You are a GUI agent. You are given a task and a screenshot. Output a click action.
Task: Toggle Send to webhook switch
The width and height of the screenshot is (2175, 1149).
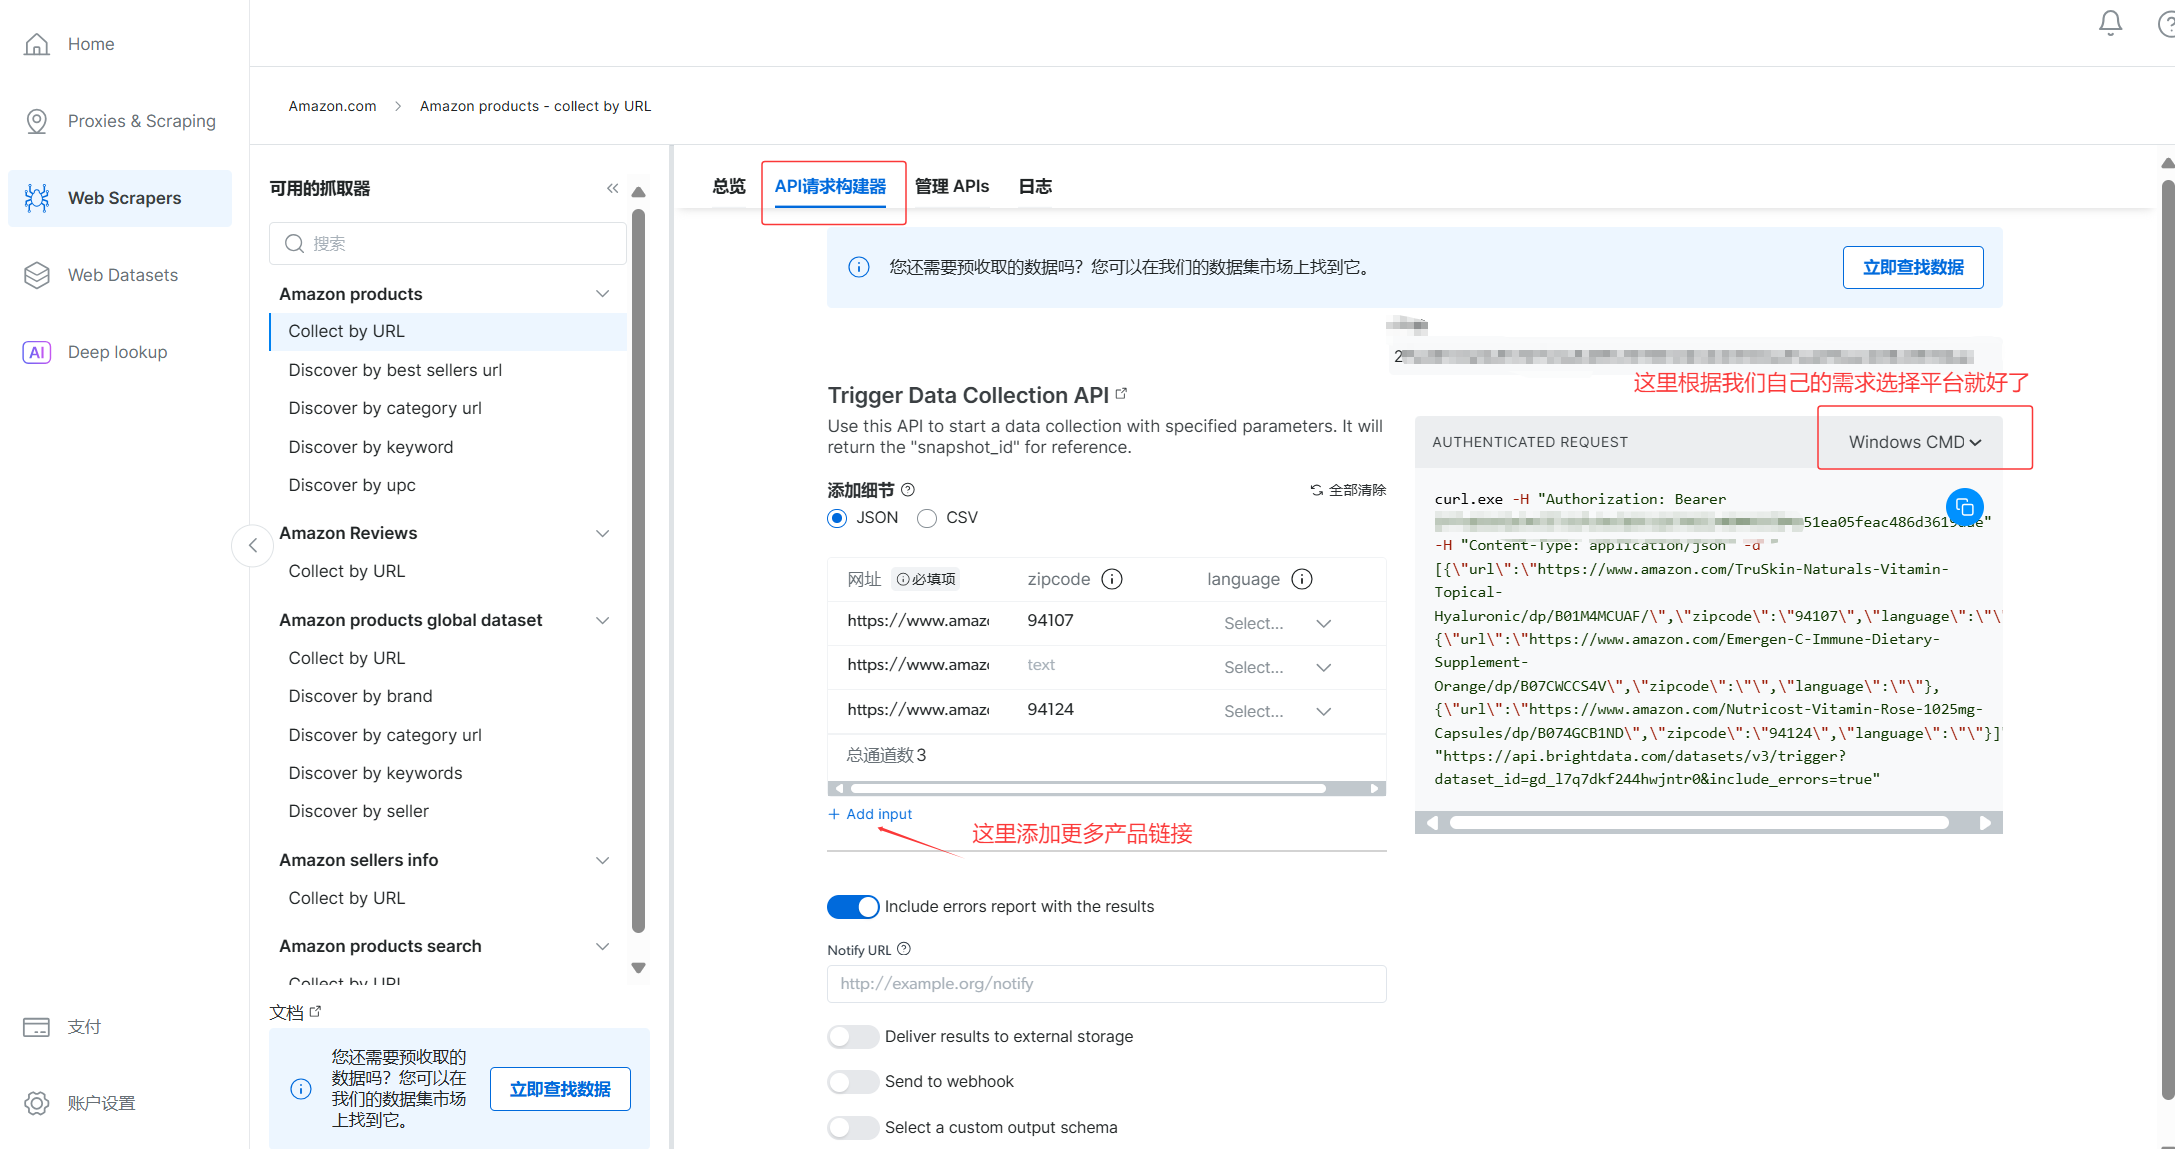[x=853, y=1081]
